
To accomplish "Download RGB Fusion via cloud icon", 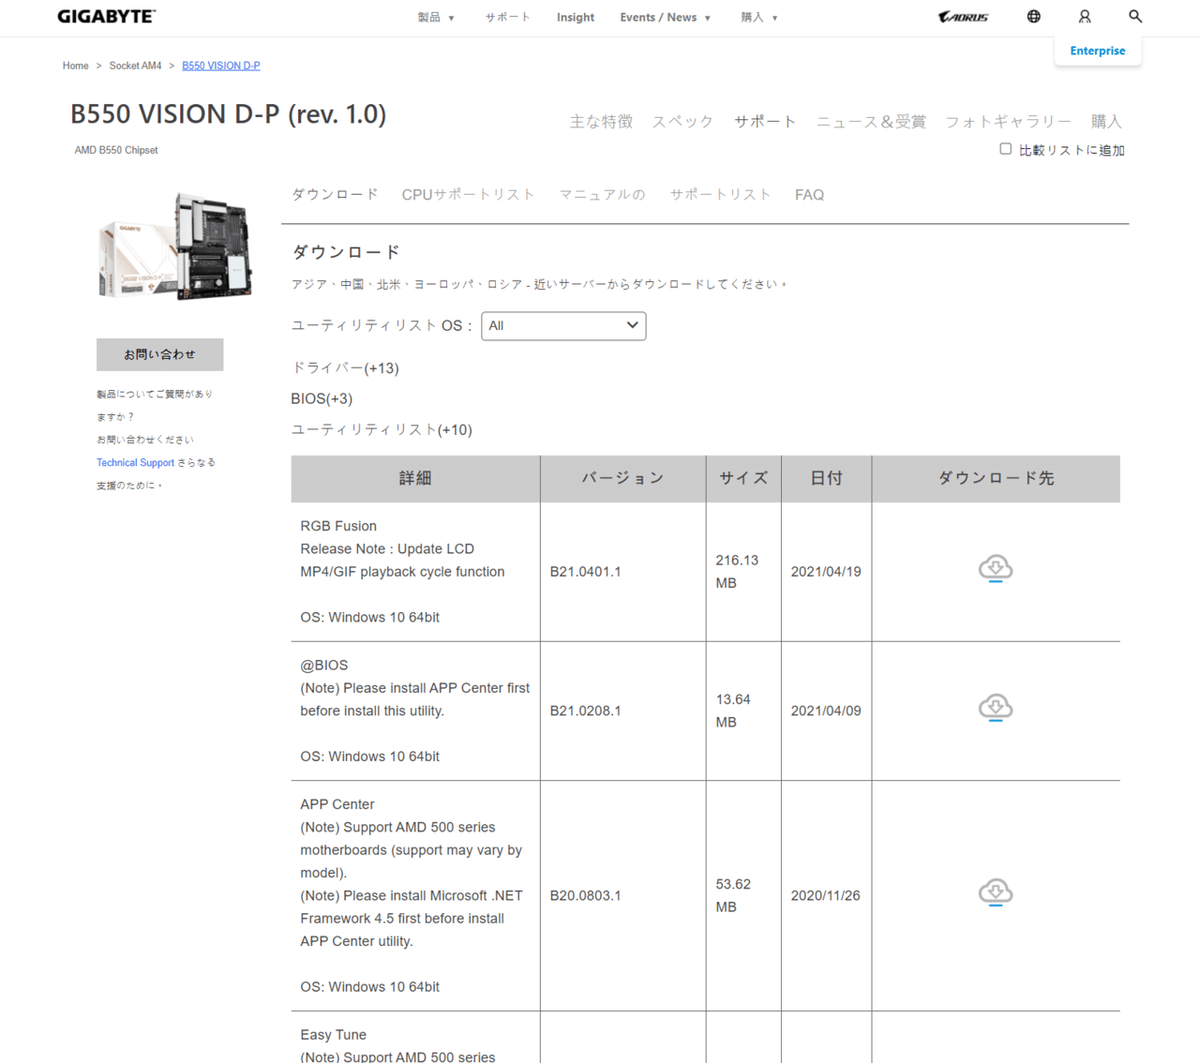I will tap(995, 569).
